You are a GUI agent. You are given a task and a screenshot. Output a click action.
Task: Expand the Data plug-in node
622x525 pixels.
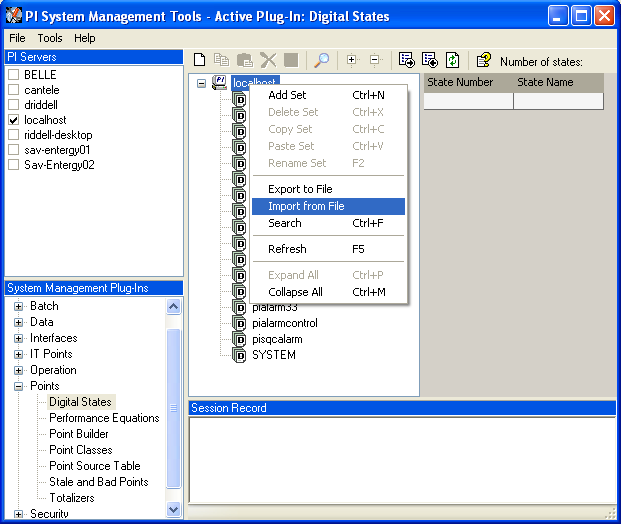(x=18, y=322)
